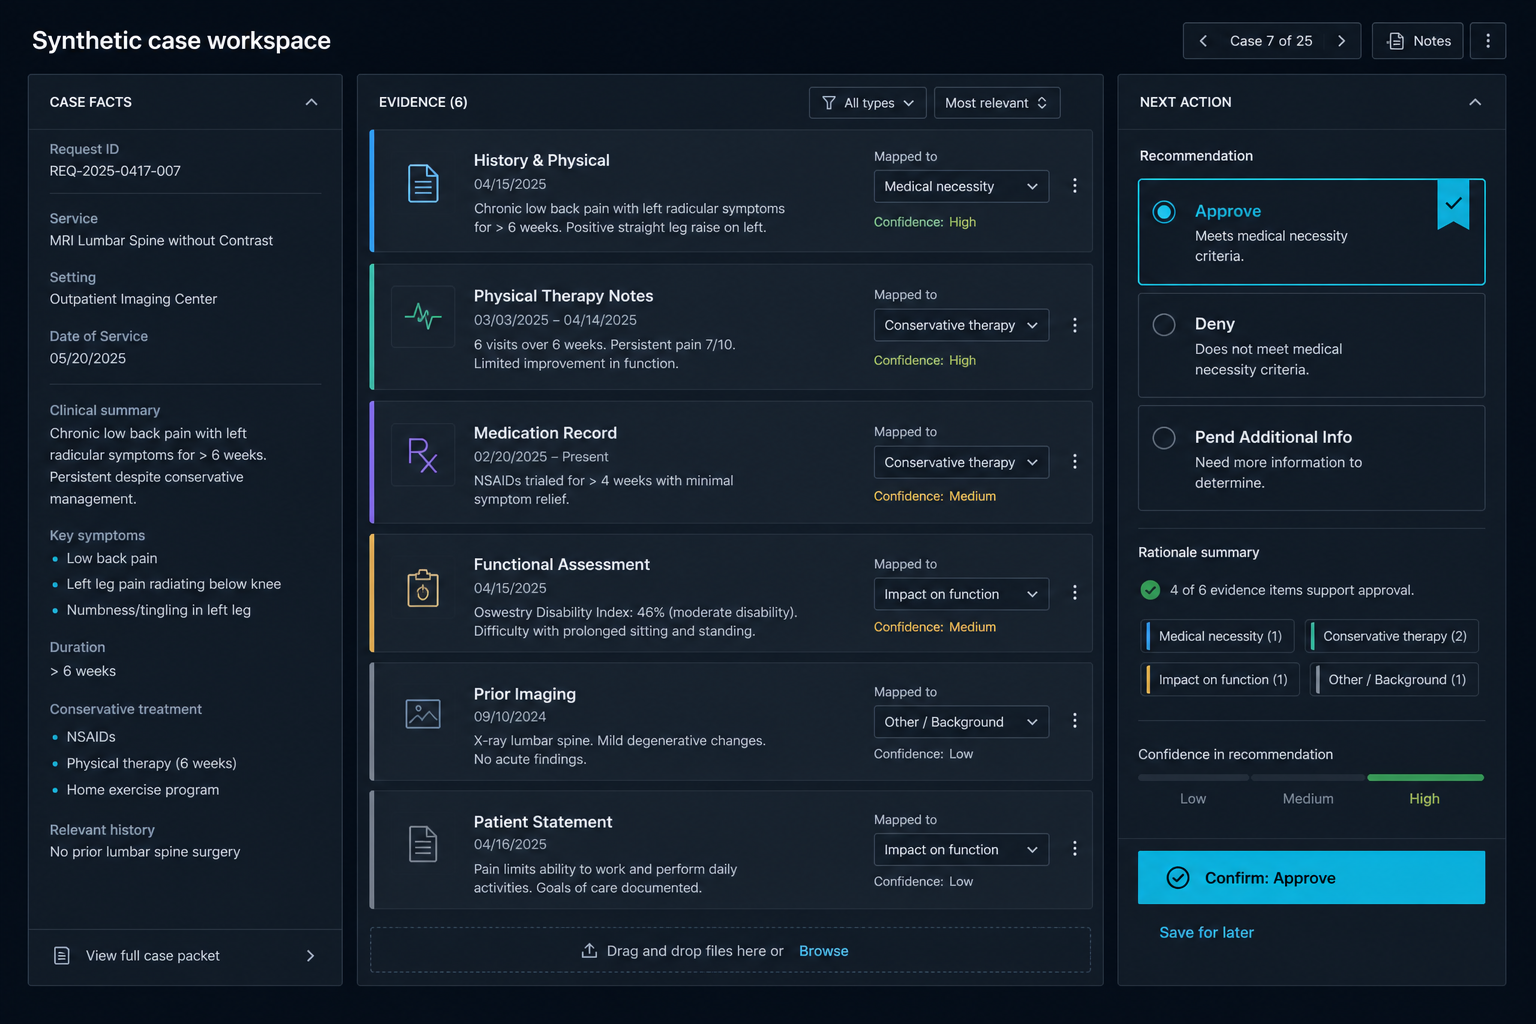The width and height of the screenshot is (1536, 1024).
Task: Collapse the Next Action panel
Action: point(1475,102)
